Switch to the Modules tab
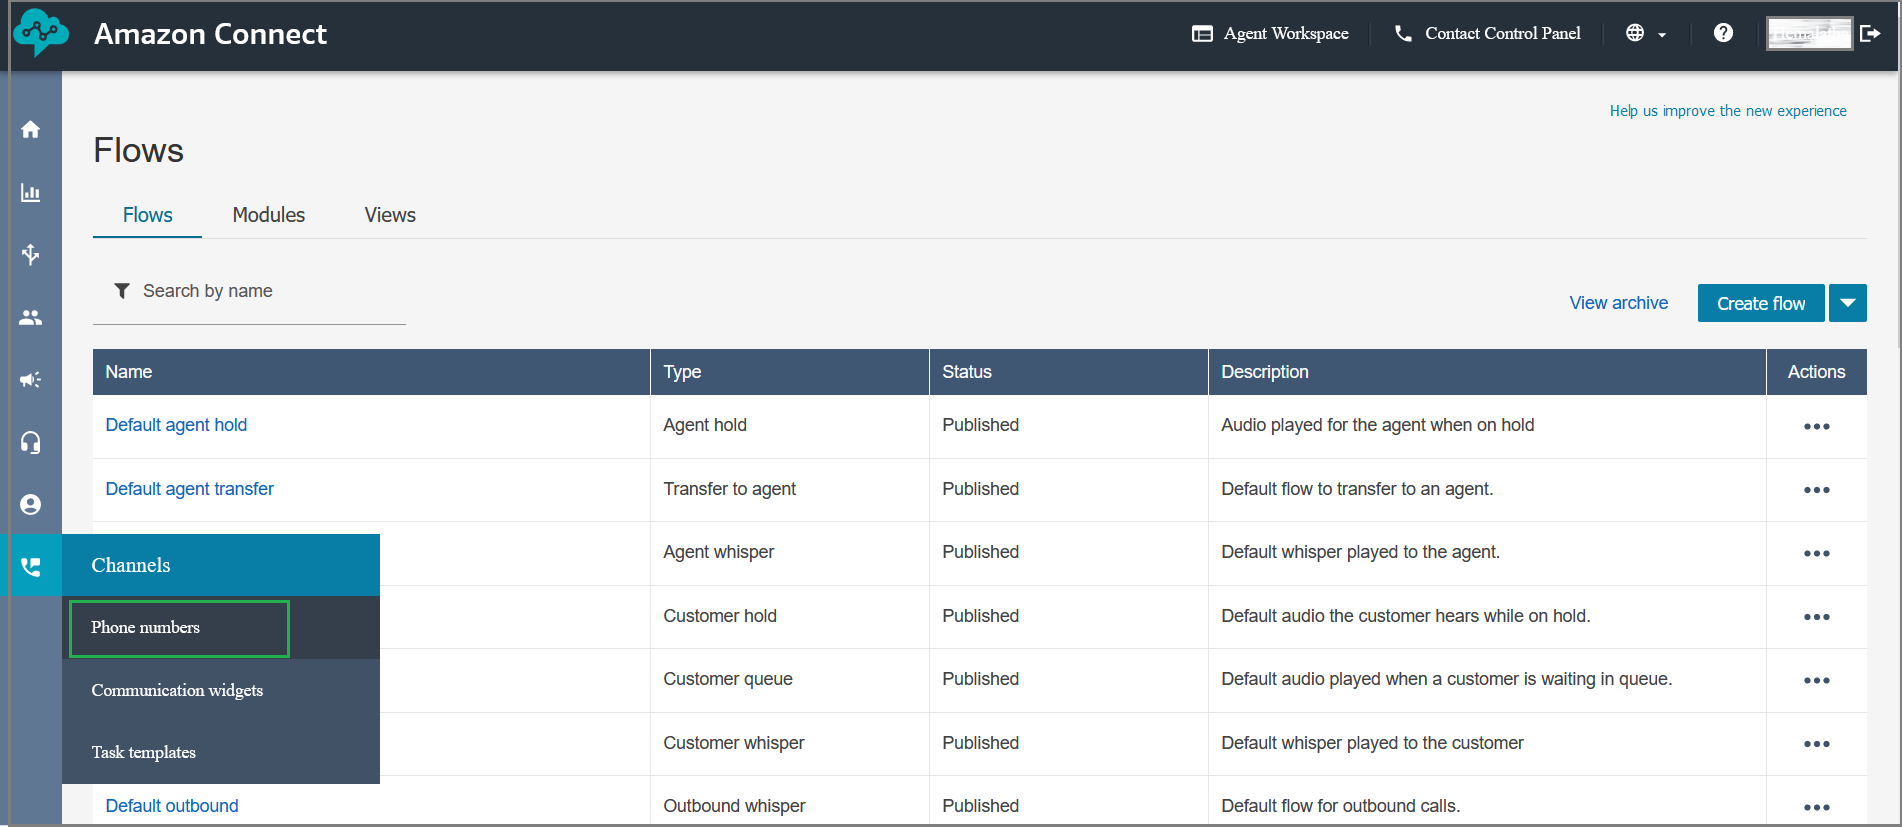This screenshot has height=827, width=1902. [x=269, y=215]
